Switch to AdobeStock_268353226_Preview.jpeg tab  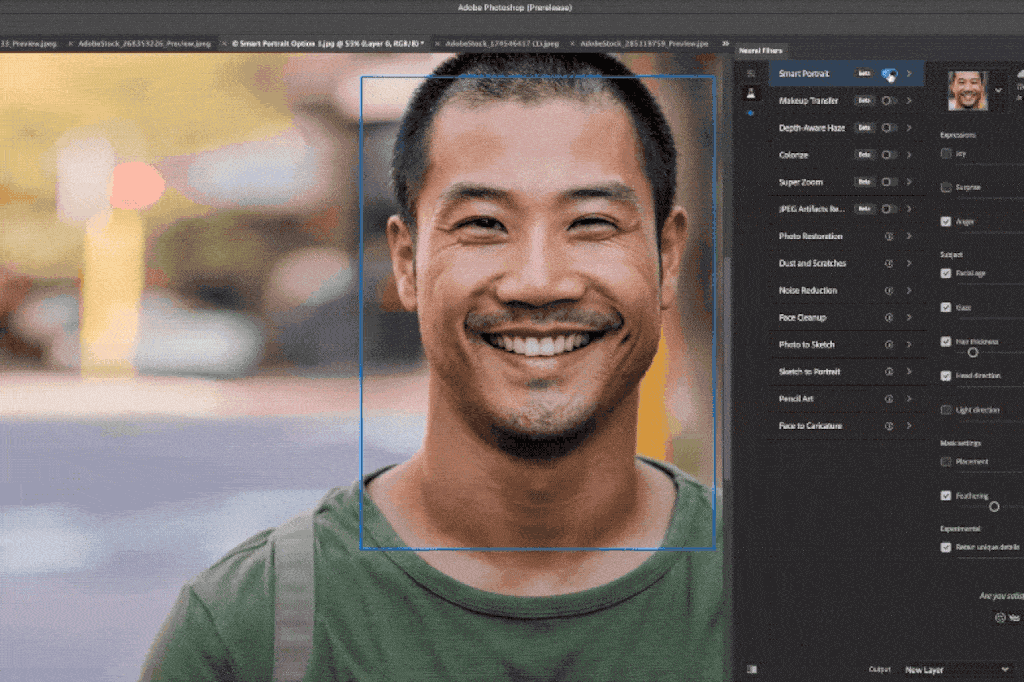pyautogui.click(x=147, y=44)
